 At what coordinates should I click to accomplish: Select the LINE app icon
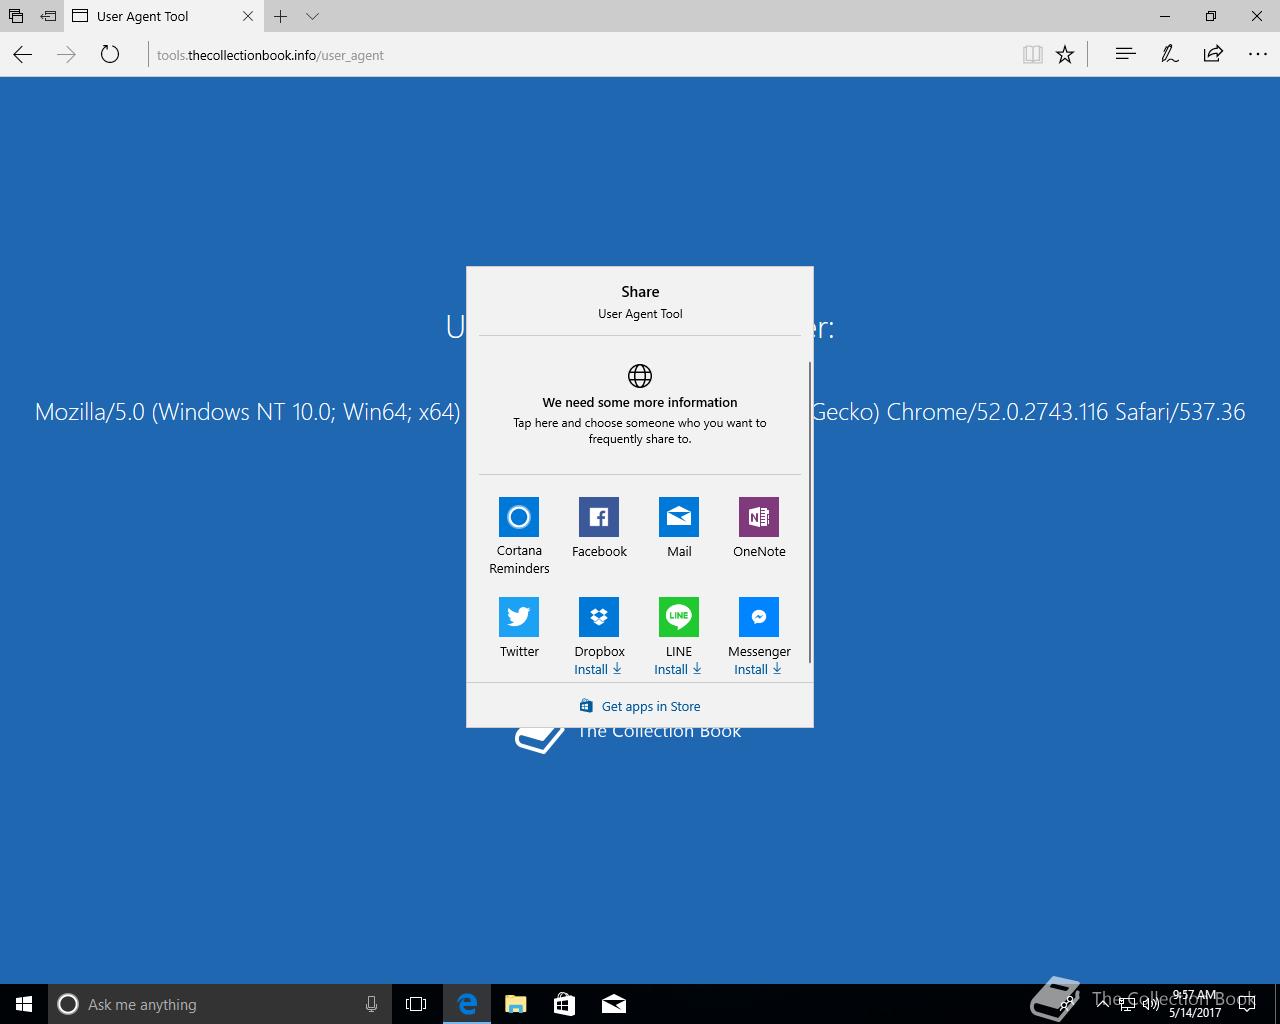[679, 617]
